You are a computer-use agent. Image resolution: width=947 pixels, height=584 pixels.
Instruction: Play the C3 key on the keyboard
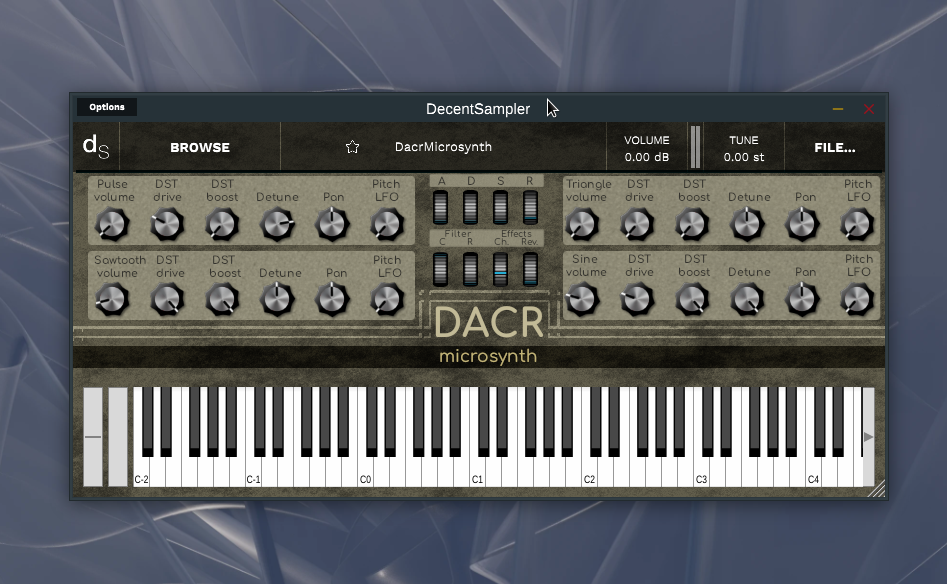click(x=701, y=472)
